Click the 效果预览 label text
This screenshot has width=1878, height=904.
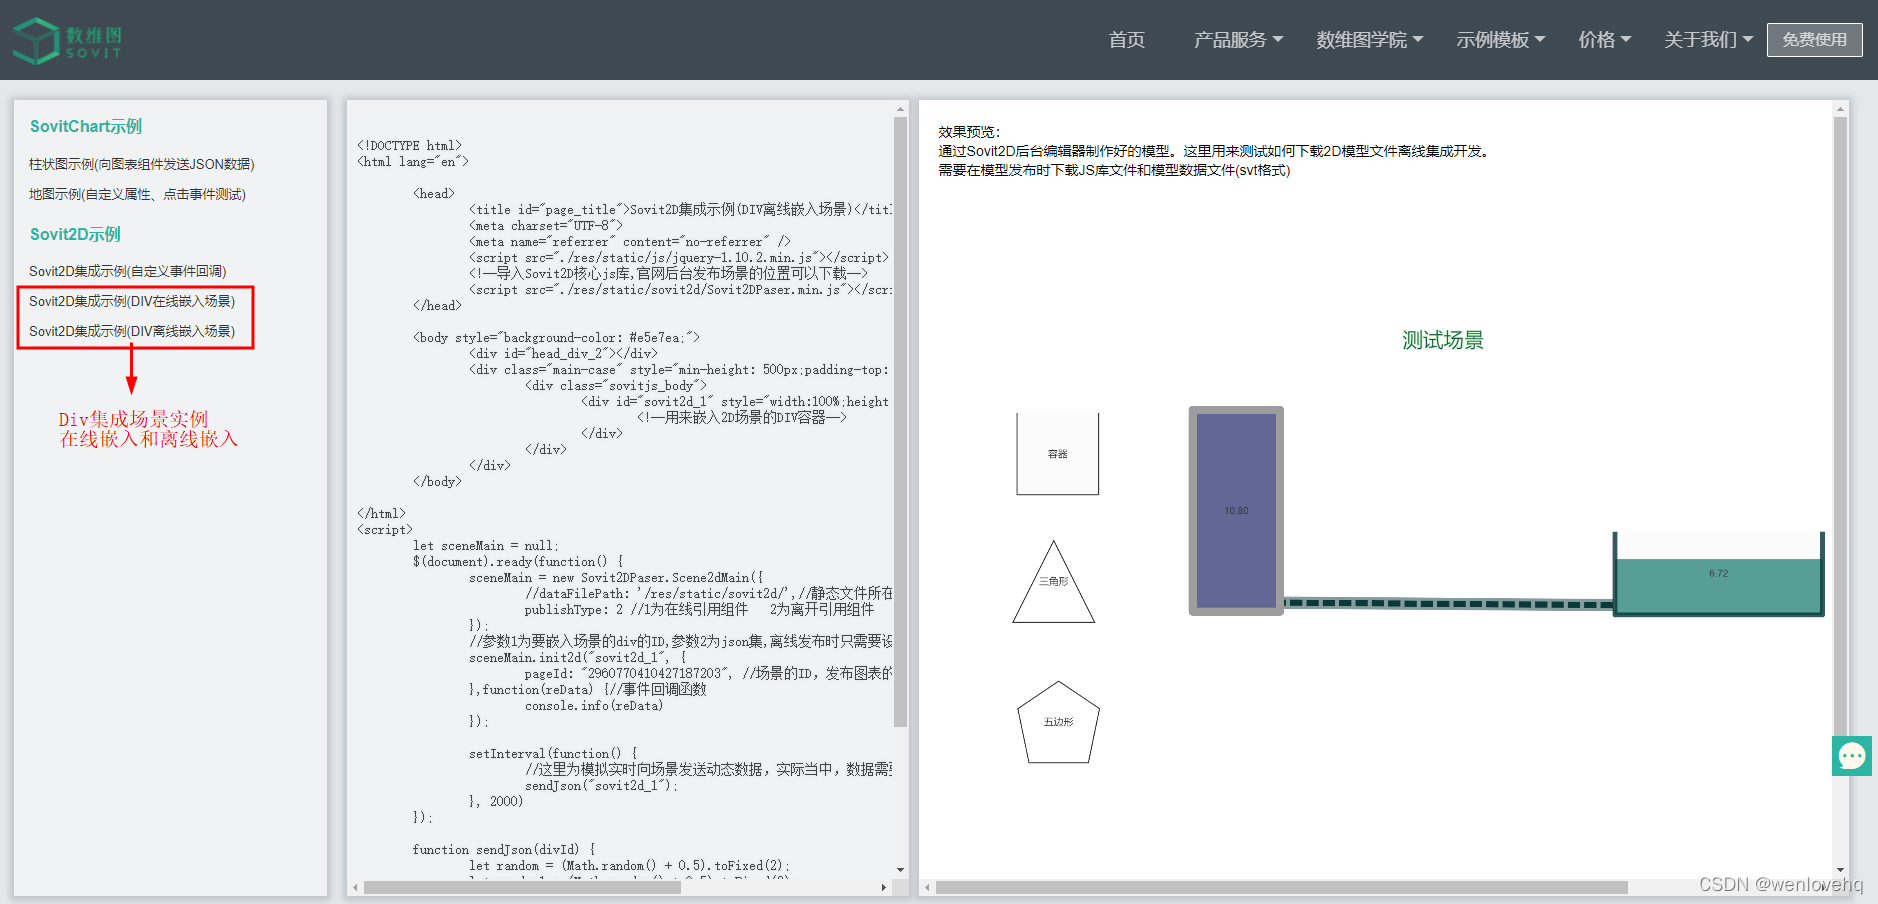pos(969,132)
